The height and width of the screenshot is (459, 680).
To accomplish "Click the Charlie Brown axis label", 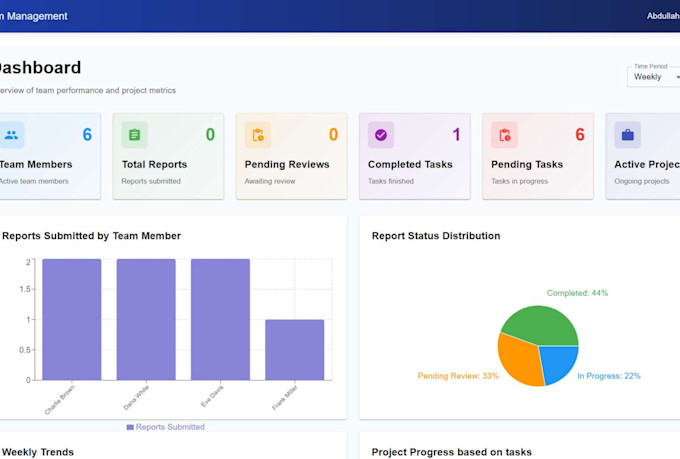I will click(59, 400).
